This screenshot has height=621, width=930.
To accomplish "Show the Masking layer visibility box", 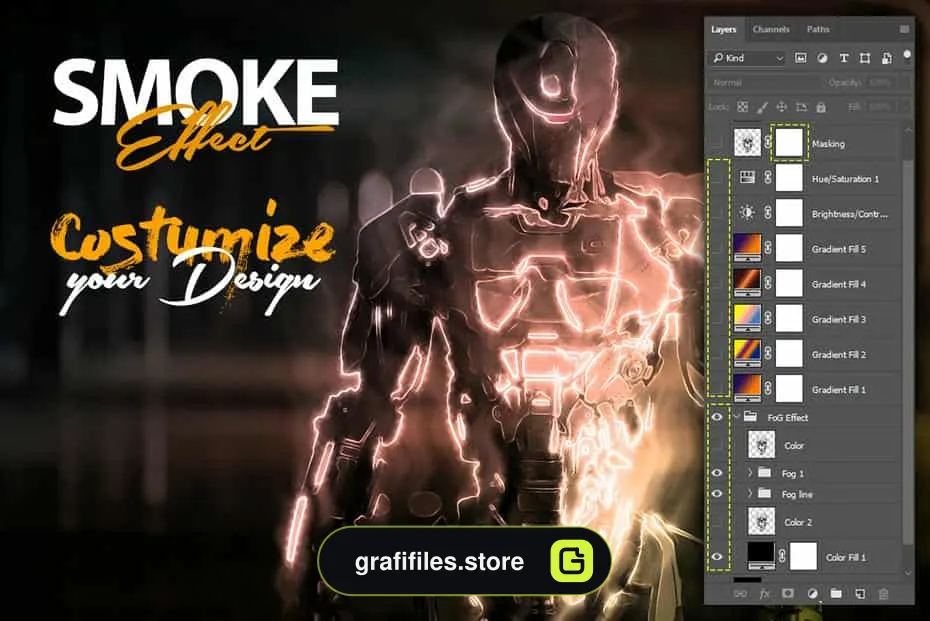I will click(x=717, y=143).
